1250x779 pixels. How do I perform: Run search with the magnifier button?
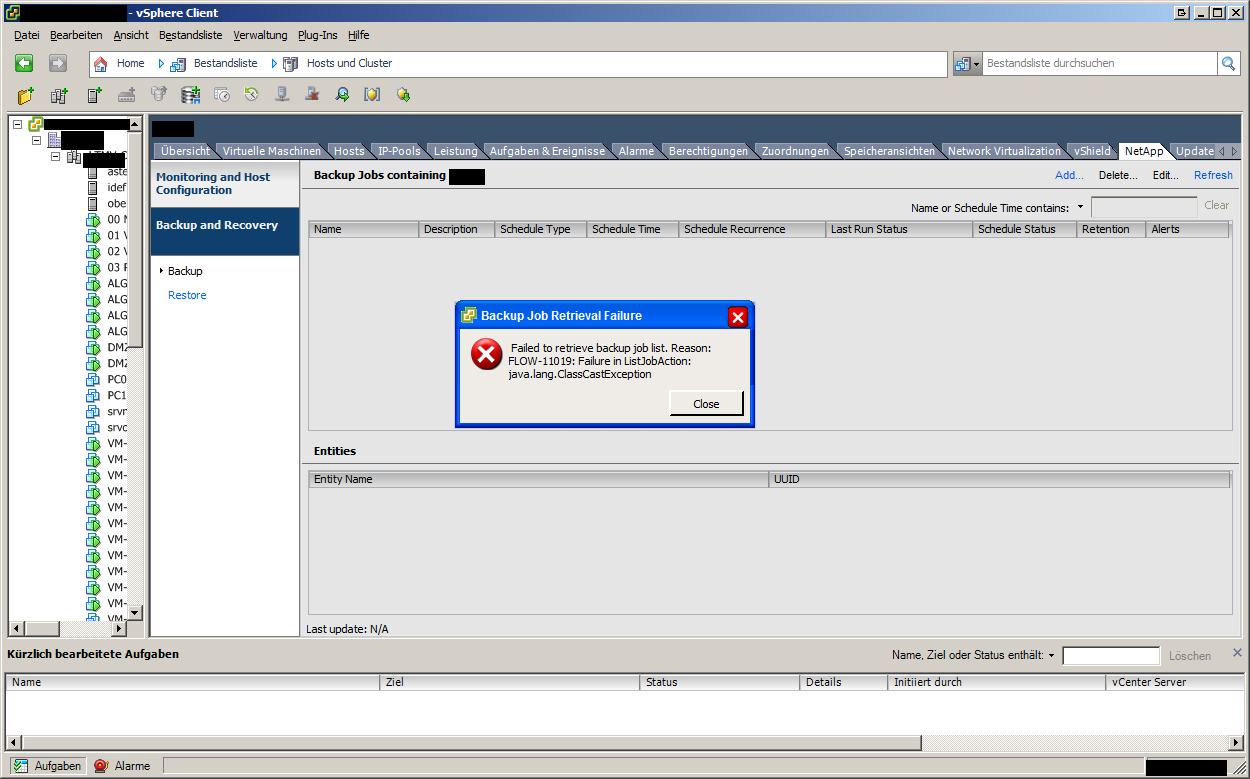pyautogui.click(x=1229, y=63)
